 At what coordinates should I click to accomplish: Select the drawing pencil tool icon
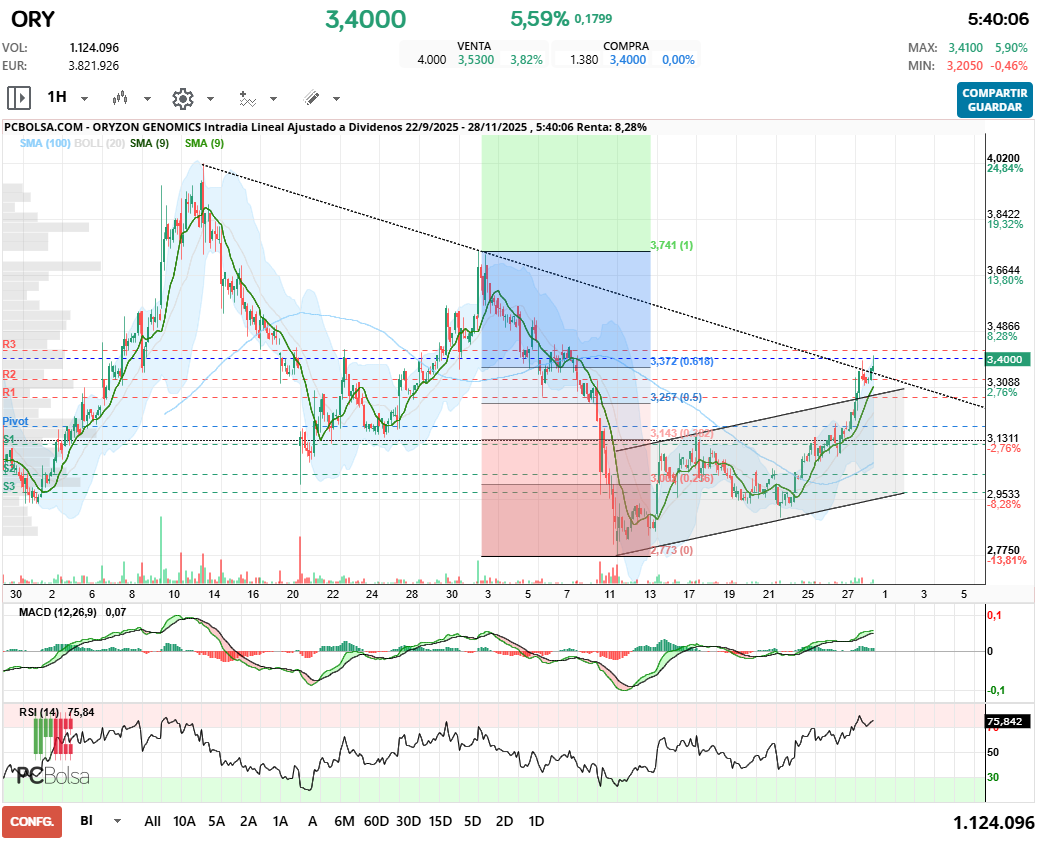(x=311, y=99)
